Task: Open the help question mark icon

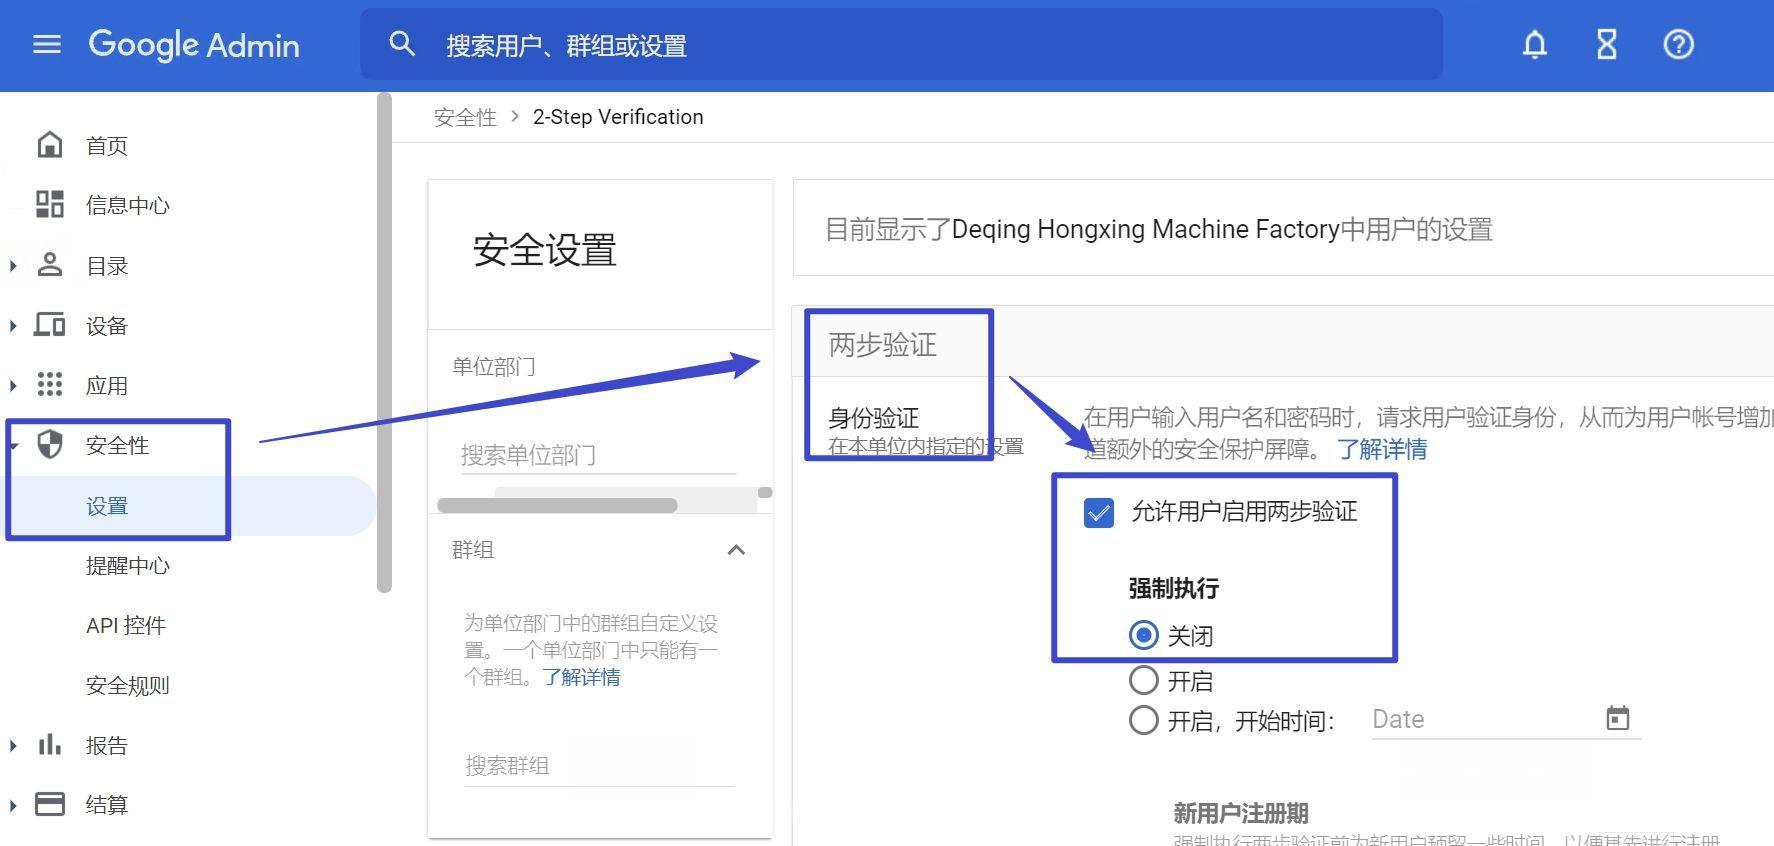Action: pos(1679,44)
